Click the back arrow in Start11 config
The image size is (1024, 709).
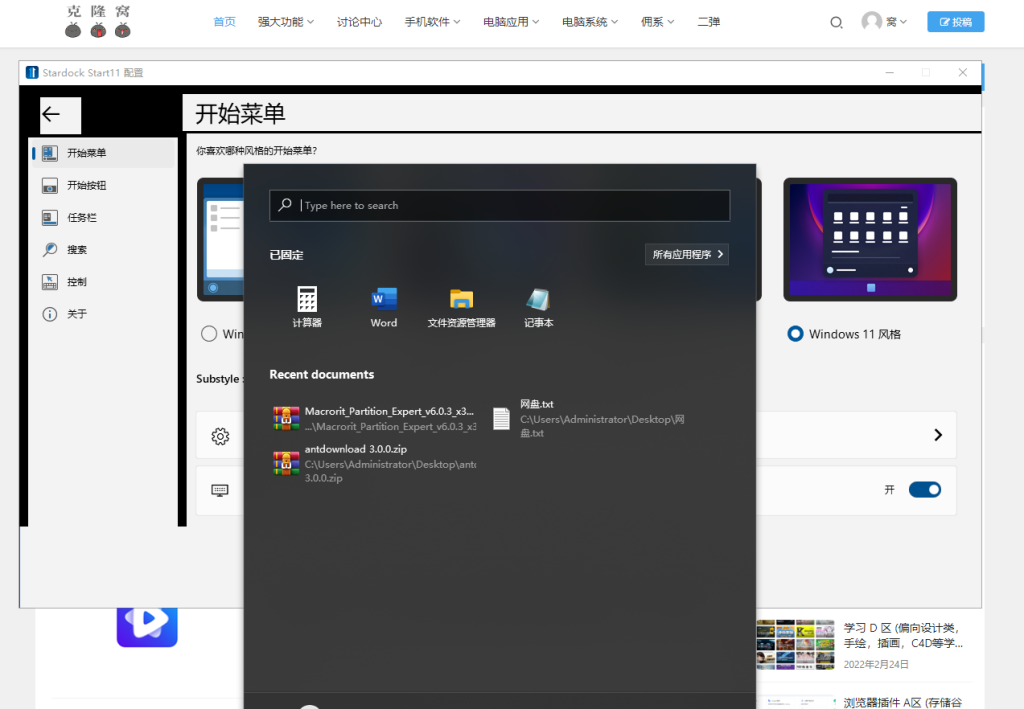[60, 115]
